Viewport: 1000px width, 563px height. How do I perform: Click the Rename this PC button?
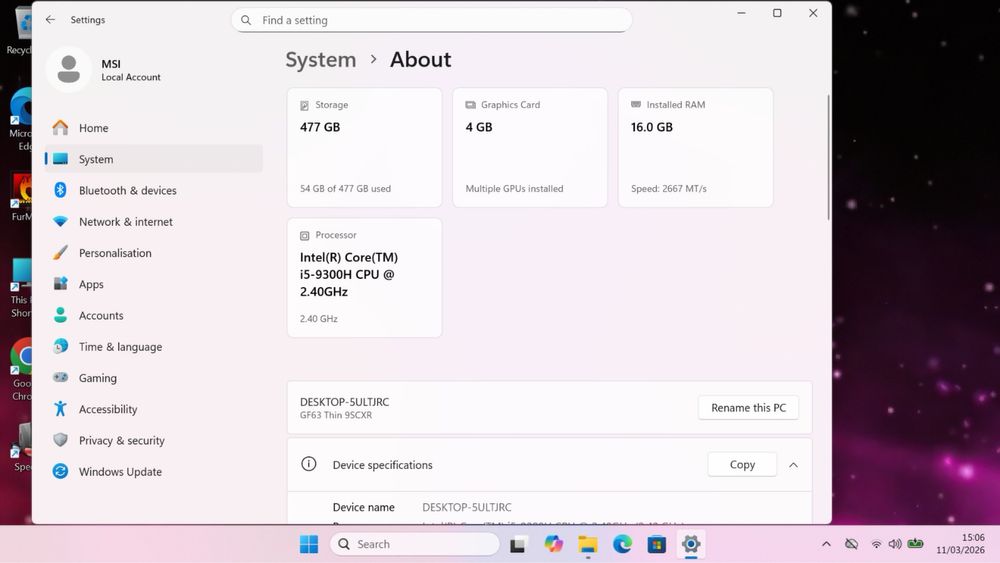pos(748,407)
